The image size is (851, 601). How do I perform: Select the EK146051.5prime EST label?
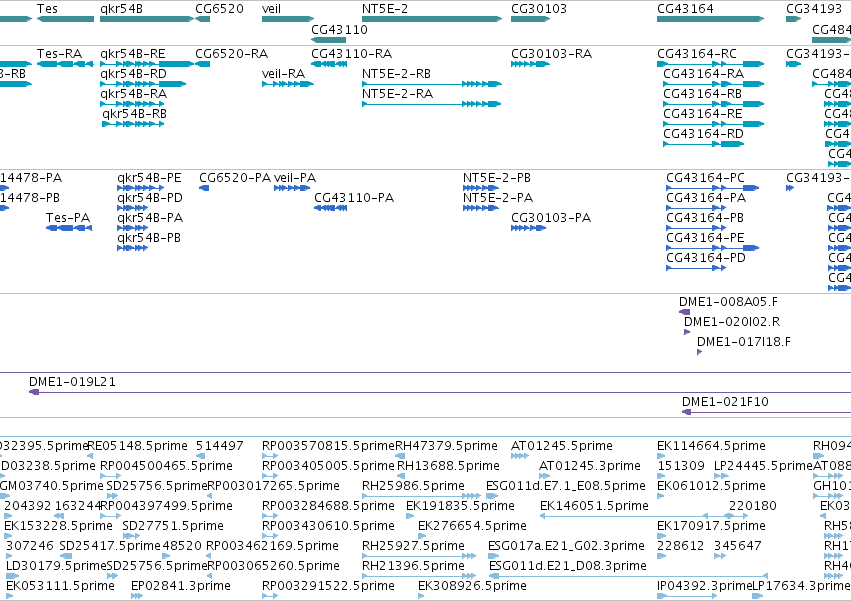(594, 506)
